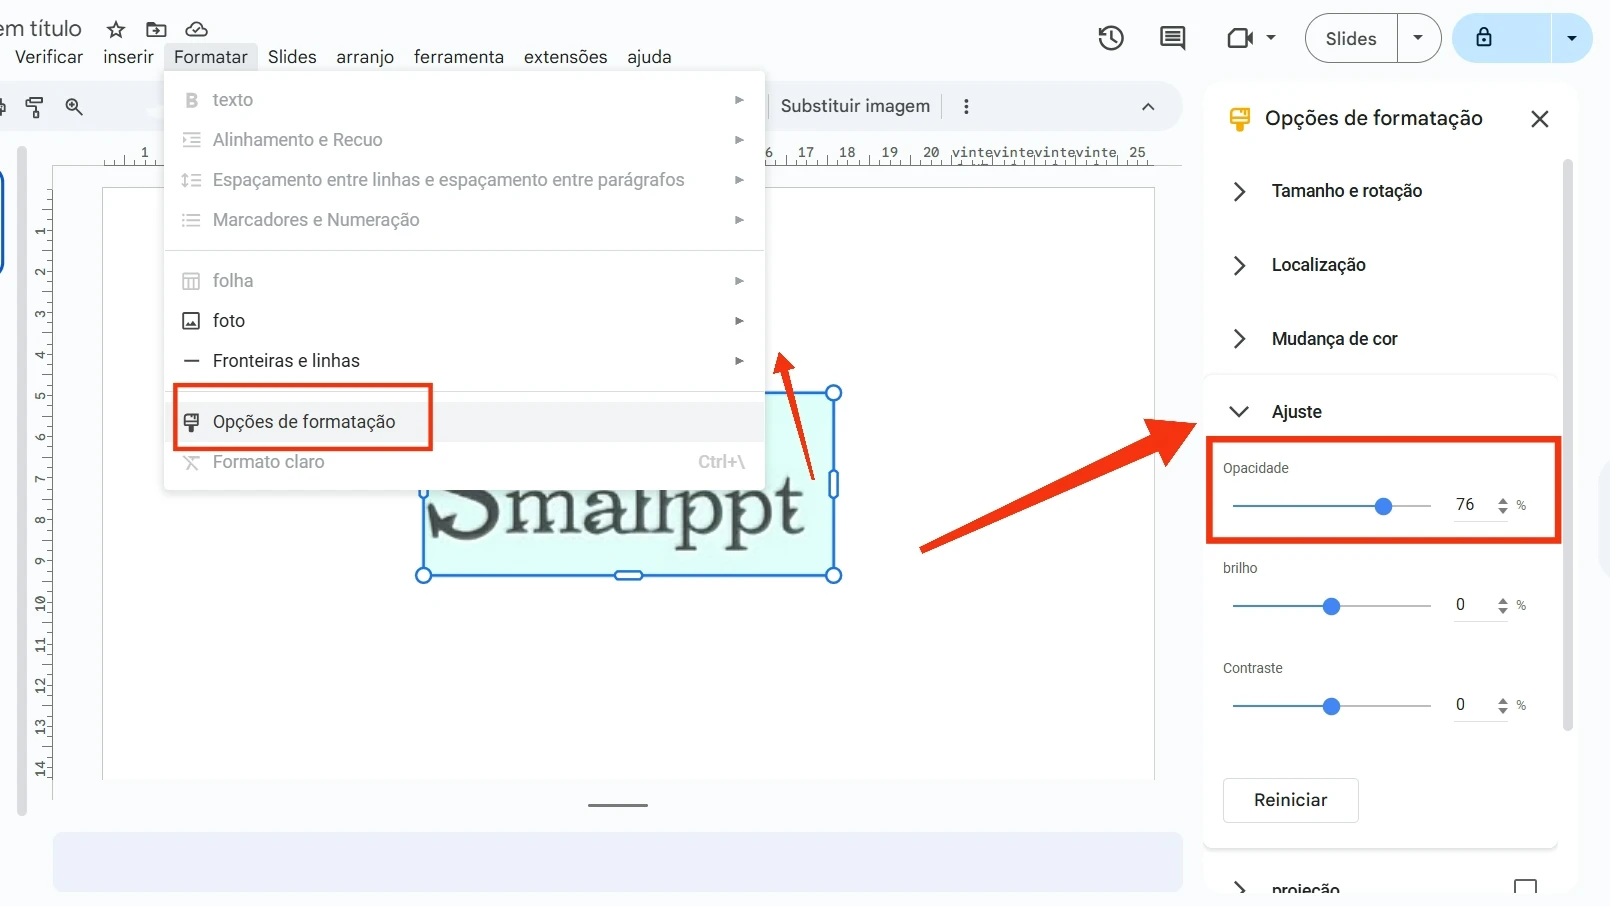This screenshot has height=906, width=1610.
Task: Star the presentation to favorite it
Action: coord(116,30)
